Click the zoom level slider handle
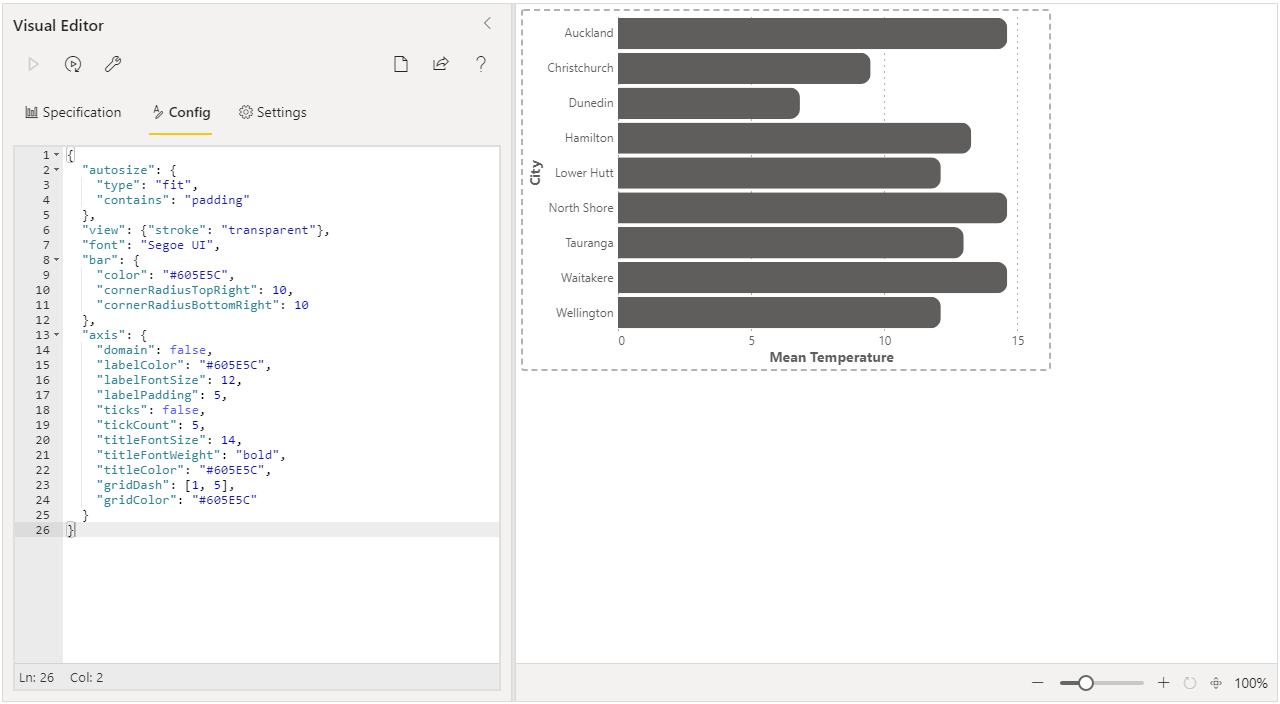1280x704 pixels. click(1085, 683)
